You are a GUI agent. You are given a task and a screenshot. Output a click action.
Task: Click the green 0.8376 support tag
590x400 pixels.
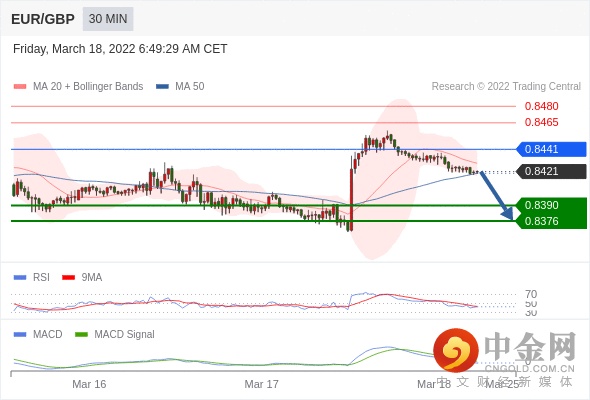tap(551, 221)
